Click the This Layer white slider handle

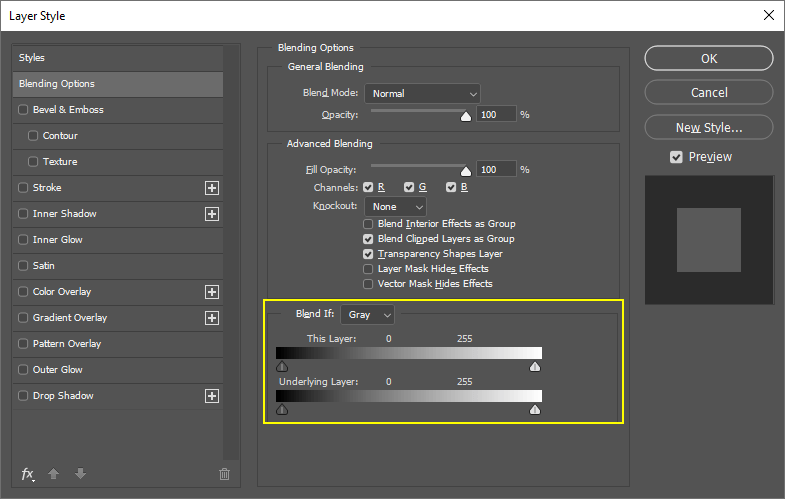(x=535, y=367)
